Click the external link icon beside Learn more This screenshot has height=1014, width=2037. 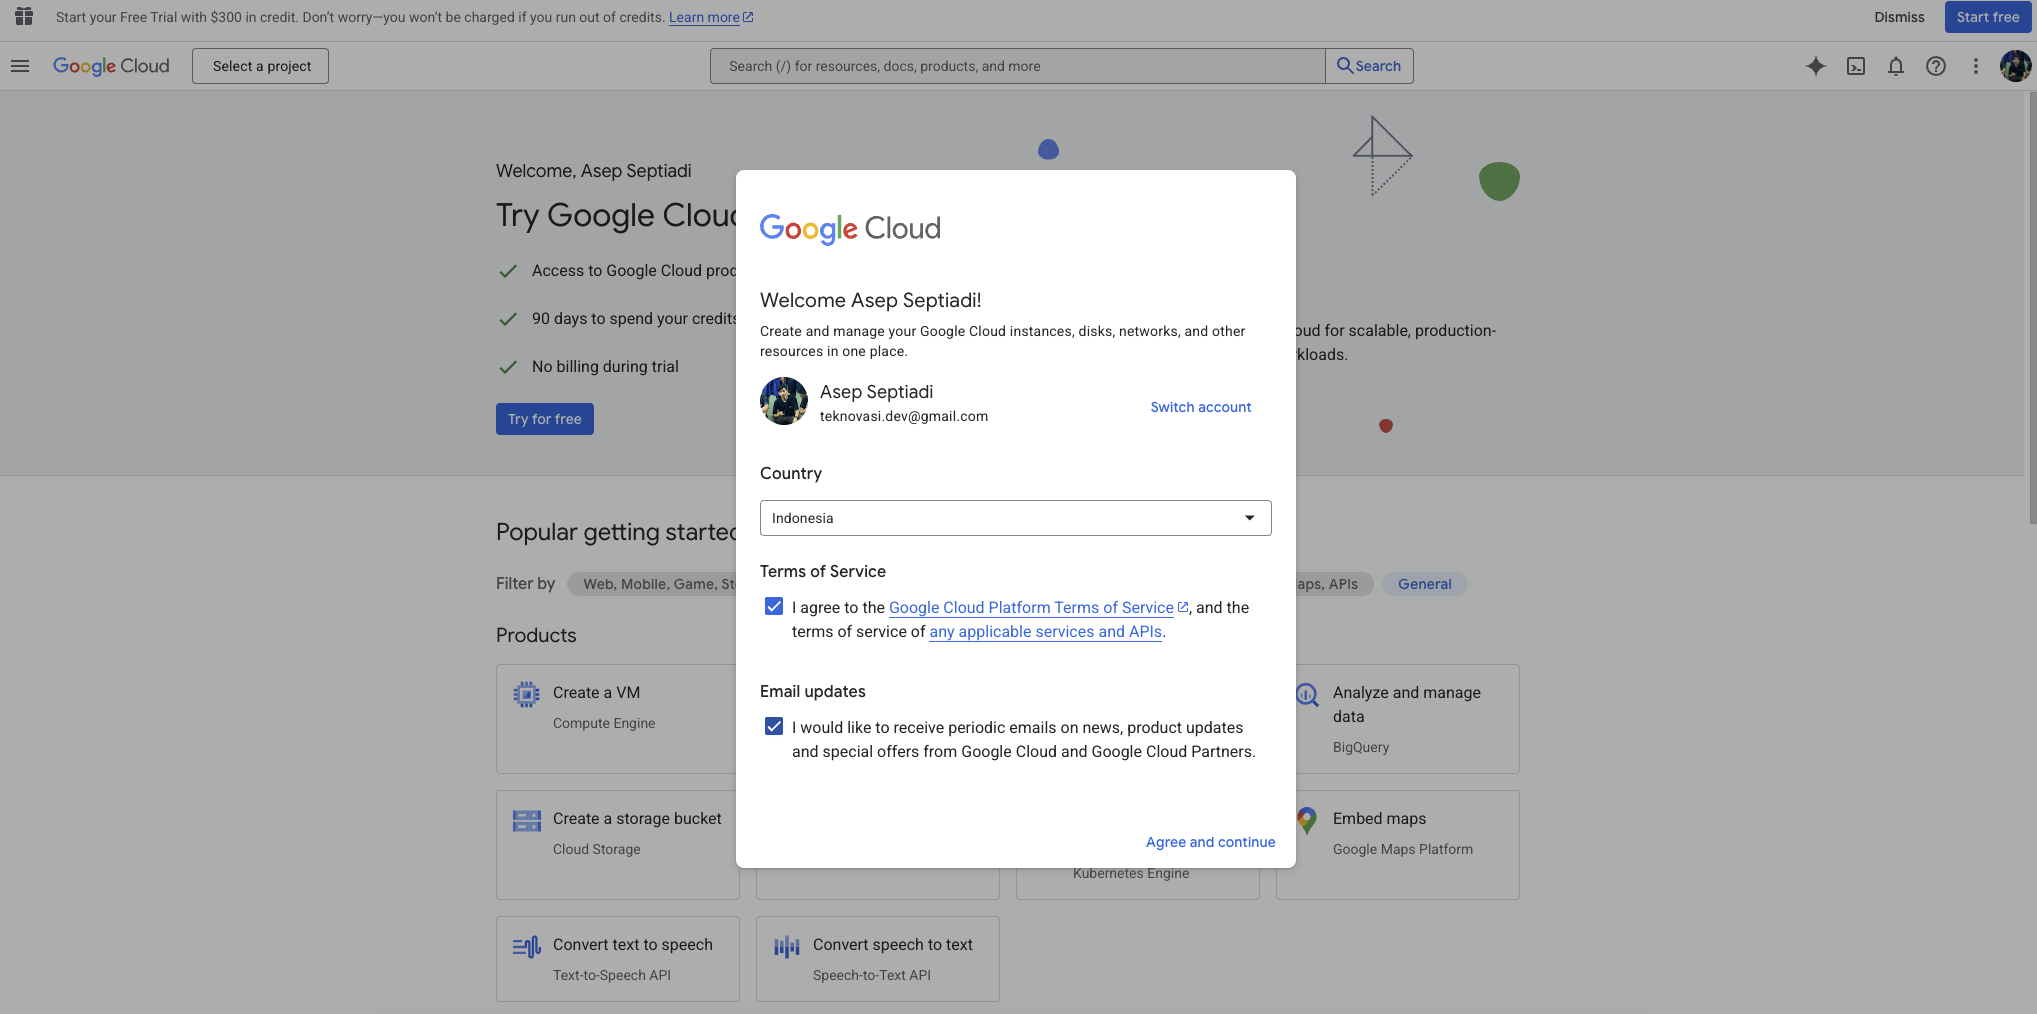pyautogui.click(x=748, y=17)
